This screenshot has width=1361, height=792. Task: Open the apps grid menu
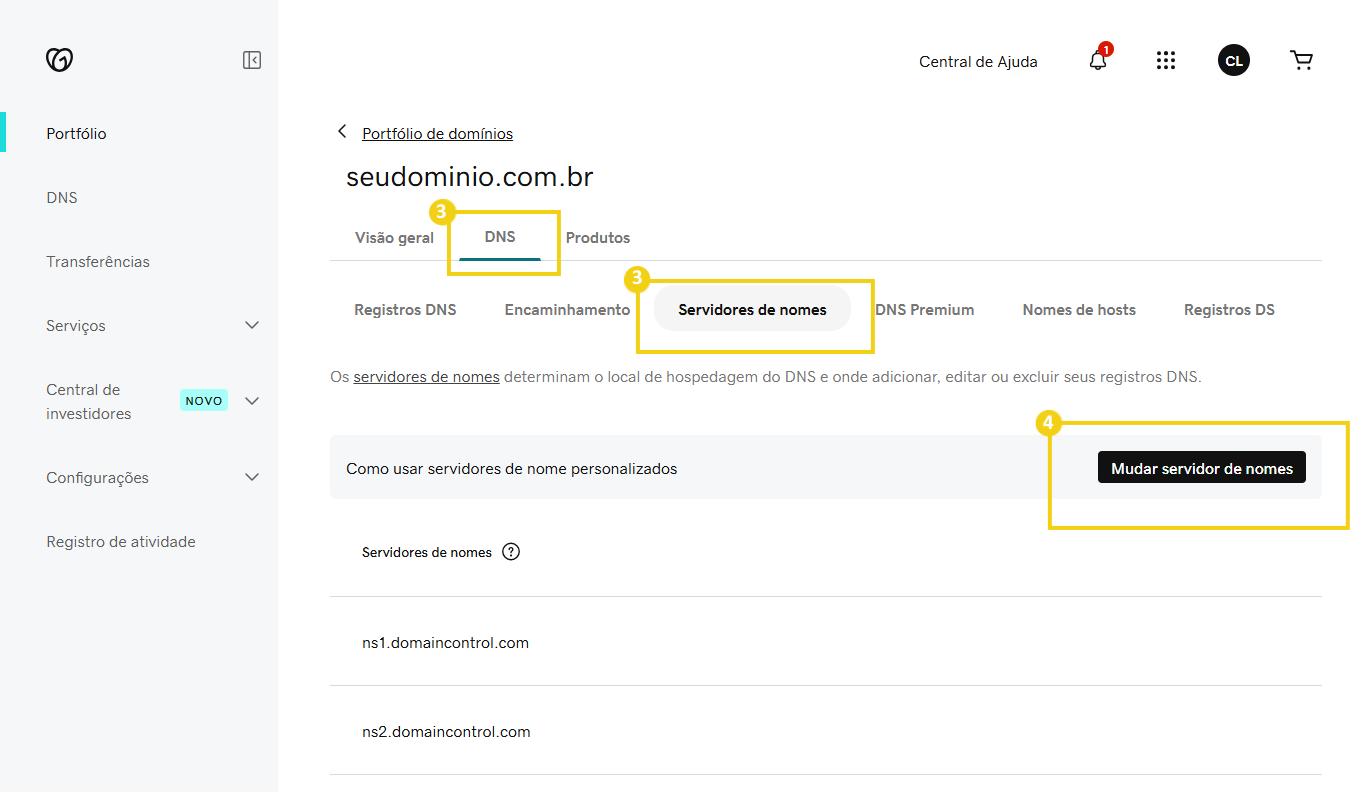(1166, 60)
